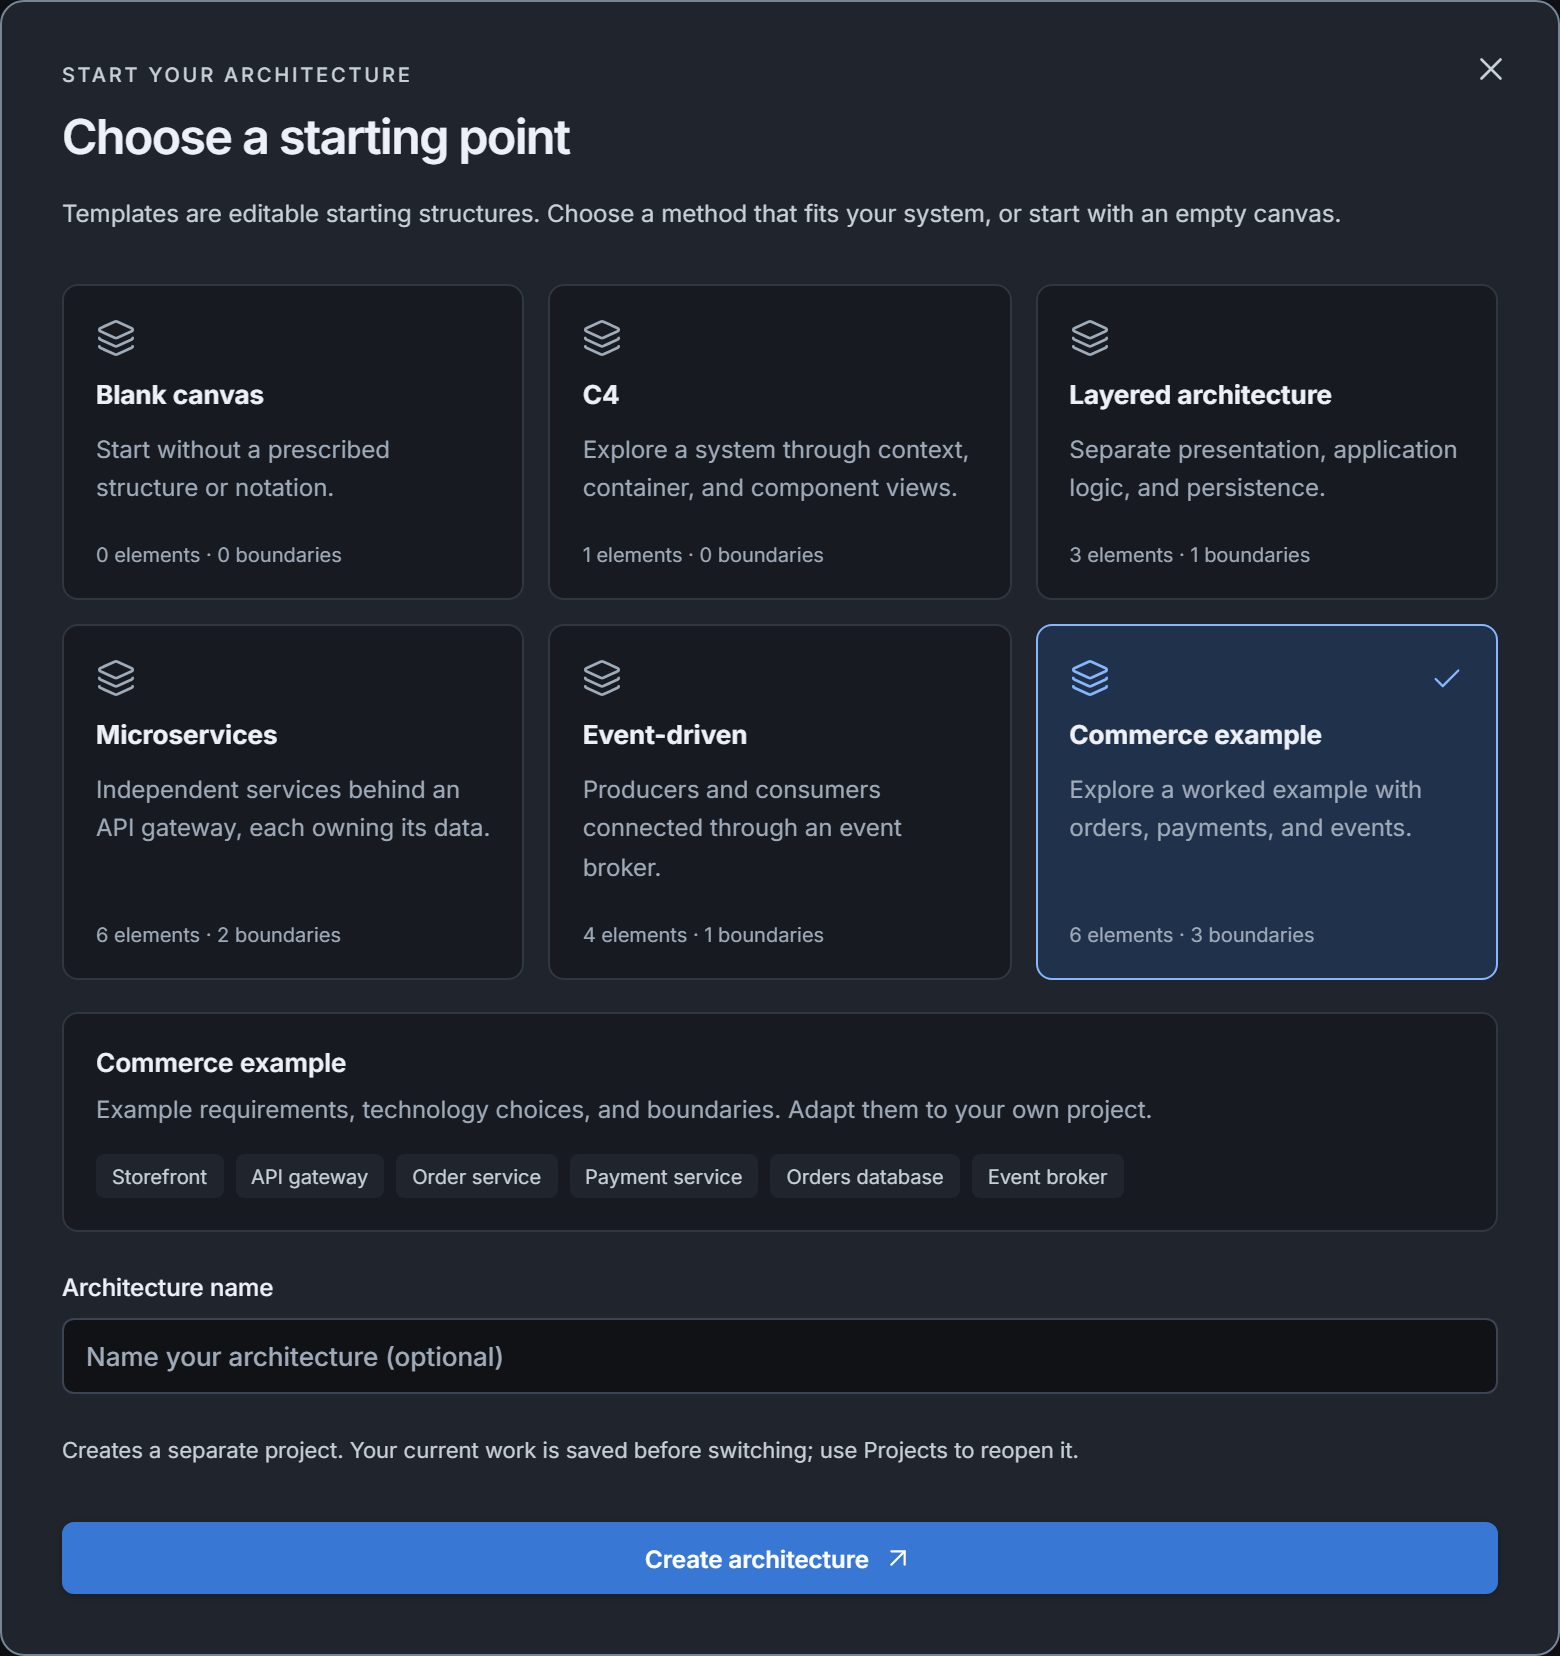Image resolution: width=1560 pixels, height=1656 pixels.
Task: Click the arrow icon on Create architecture button
Action: [x=898, y=1558]
